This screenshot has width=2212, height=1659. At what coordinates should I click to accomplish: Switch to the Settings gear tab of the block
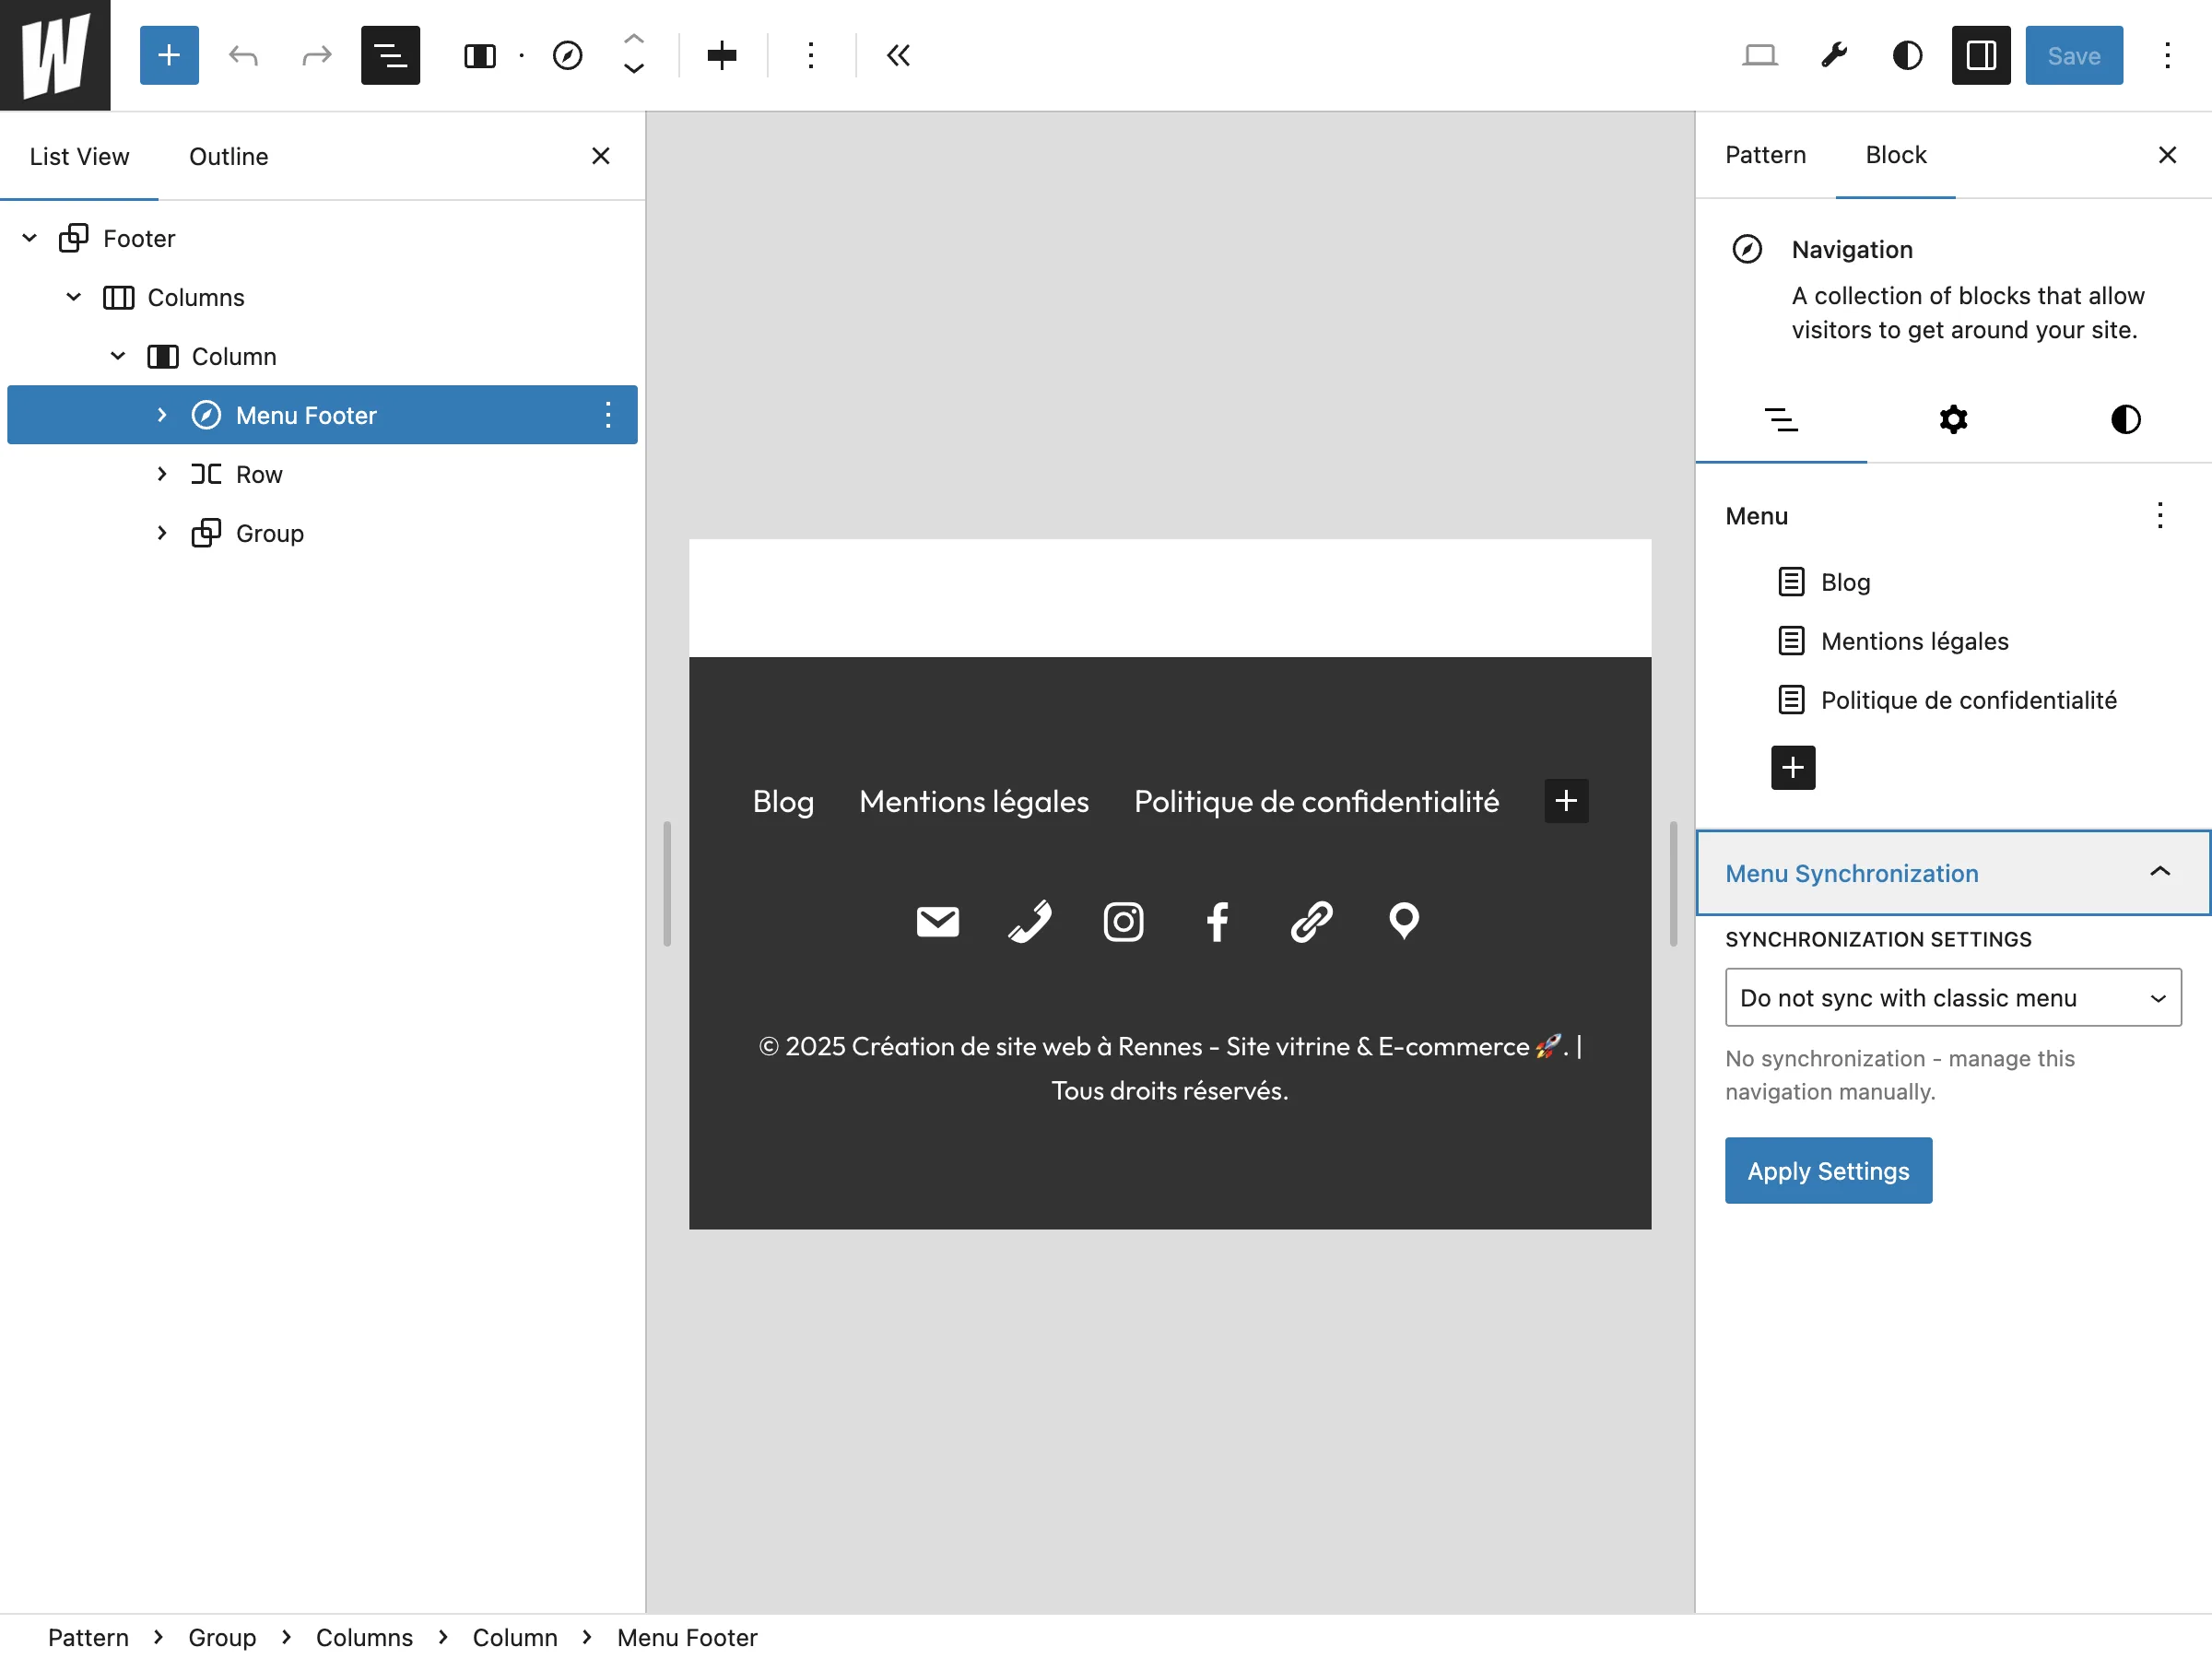point(1952,419)
